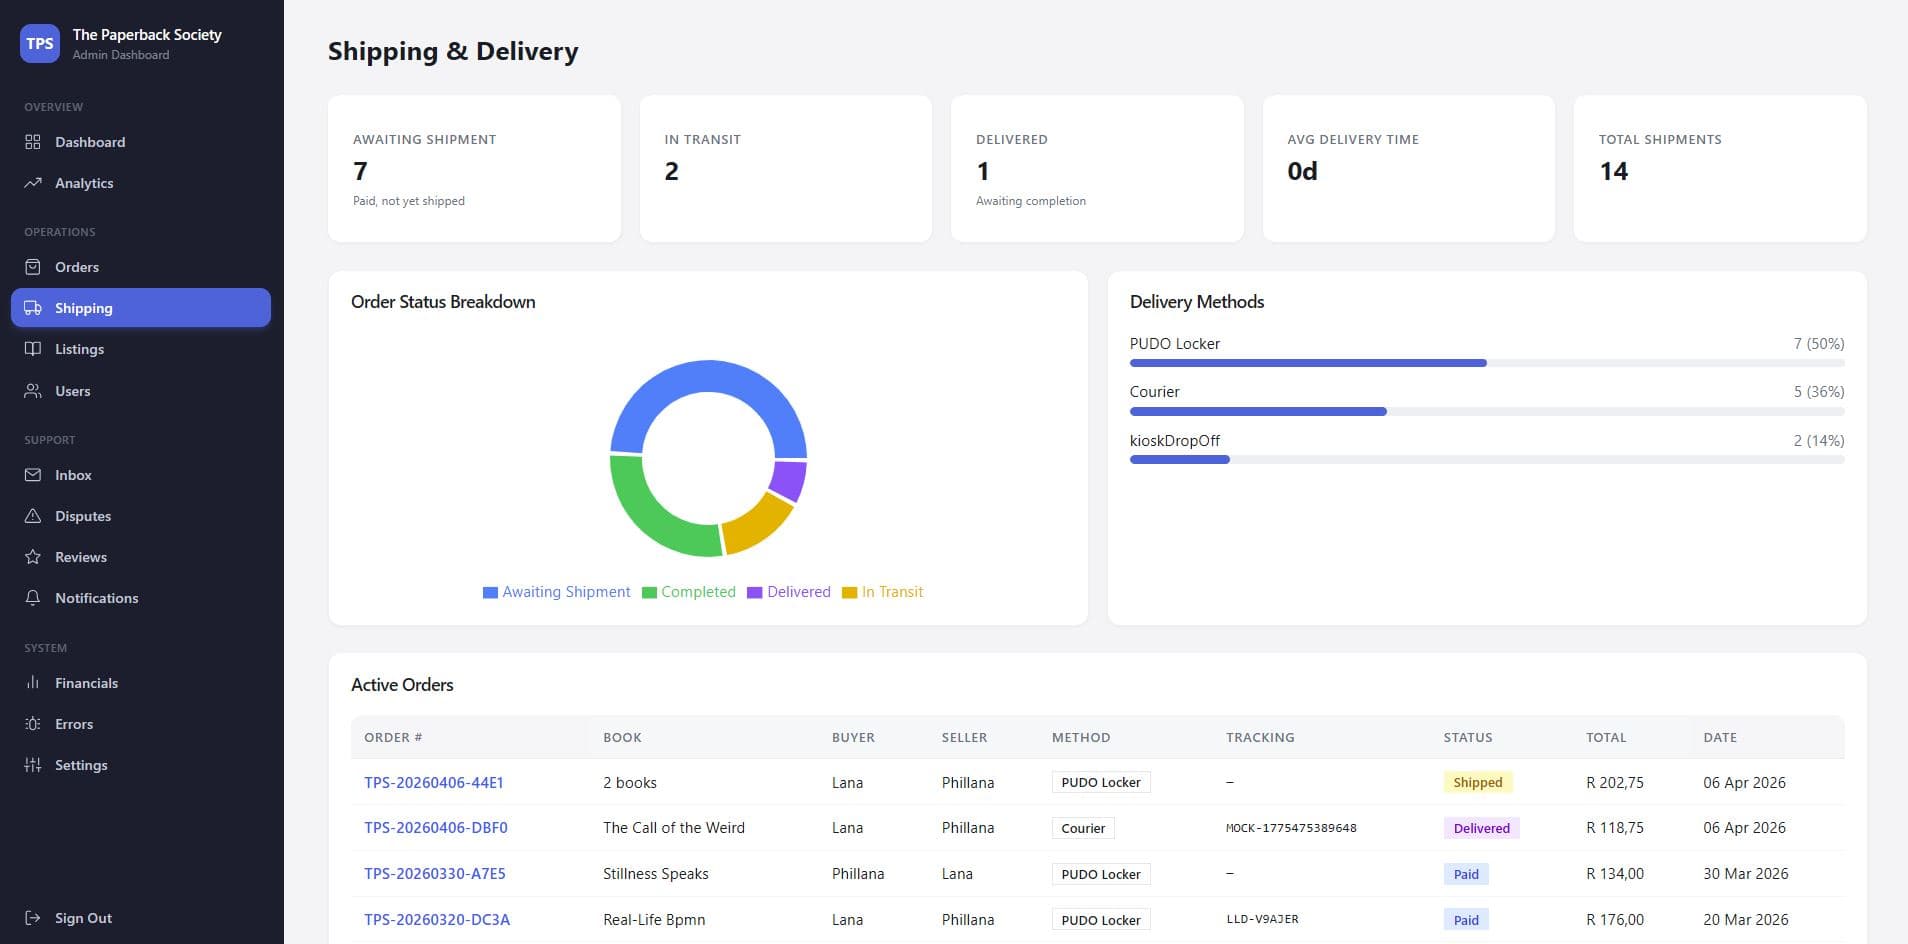Open the Shipping truck icon
1908x944 pixels.
coord(31,308)
